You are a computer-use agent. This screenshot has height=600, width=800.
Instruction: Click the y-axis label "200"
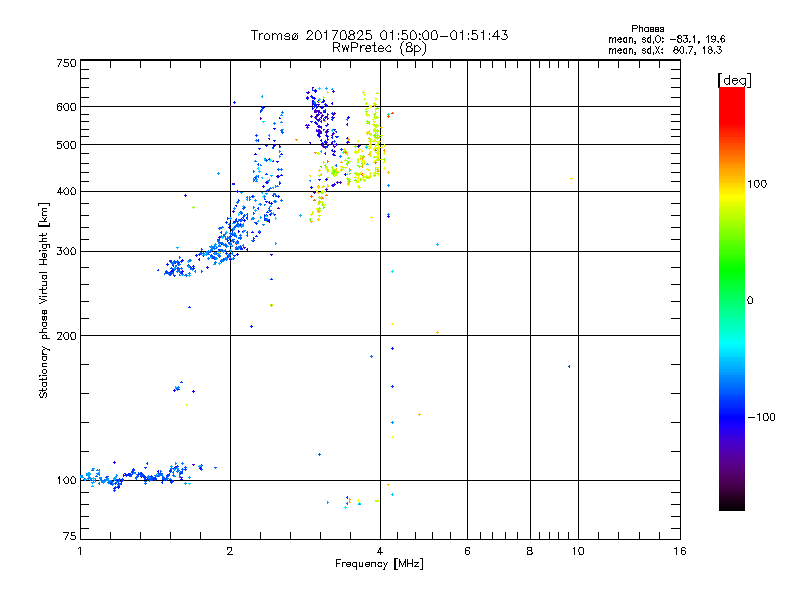tap(66, 336)
